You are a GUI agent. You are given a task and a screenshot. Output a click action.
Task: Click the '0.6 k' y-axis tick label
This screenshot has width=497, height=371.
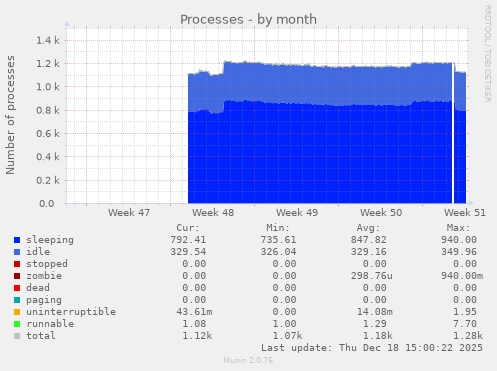coord(48,134)
